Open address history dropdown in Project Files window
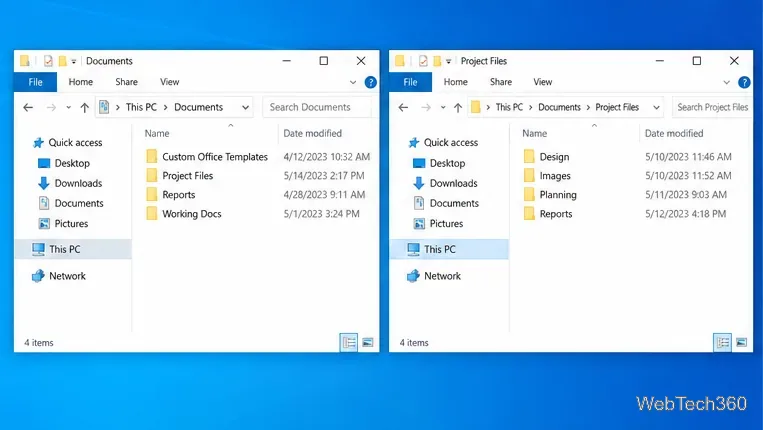The height and width of the screenshot is (430, 763). pyautogui.click(x=656, y=108)
